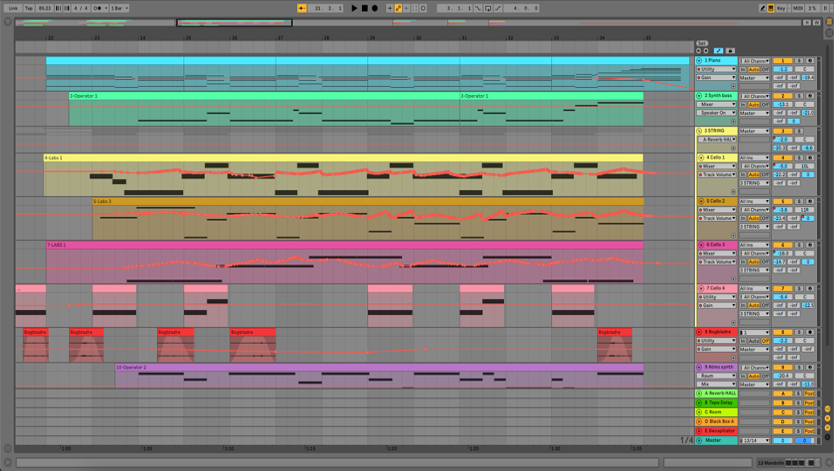Open Master cue out 13/14 dropdown
The image size is (834, 471).
(754, 440)
